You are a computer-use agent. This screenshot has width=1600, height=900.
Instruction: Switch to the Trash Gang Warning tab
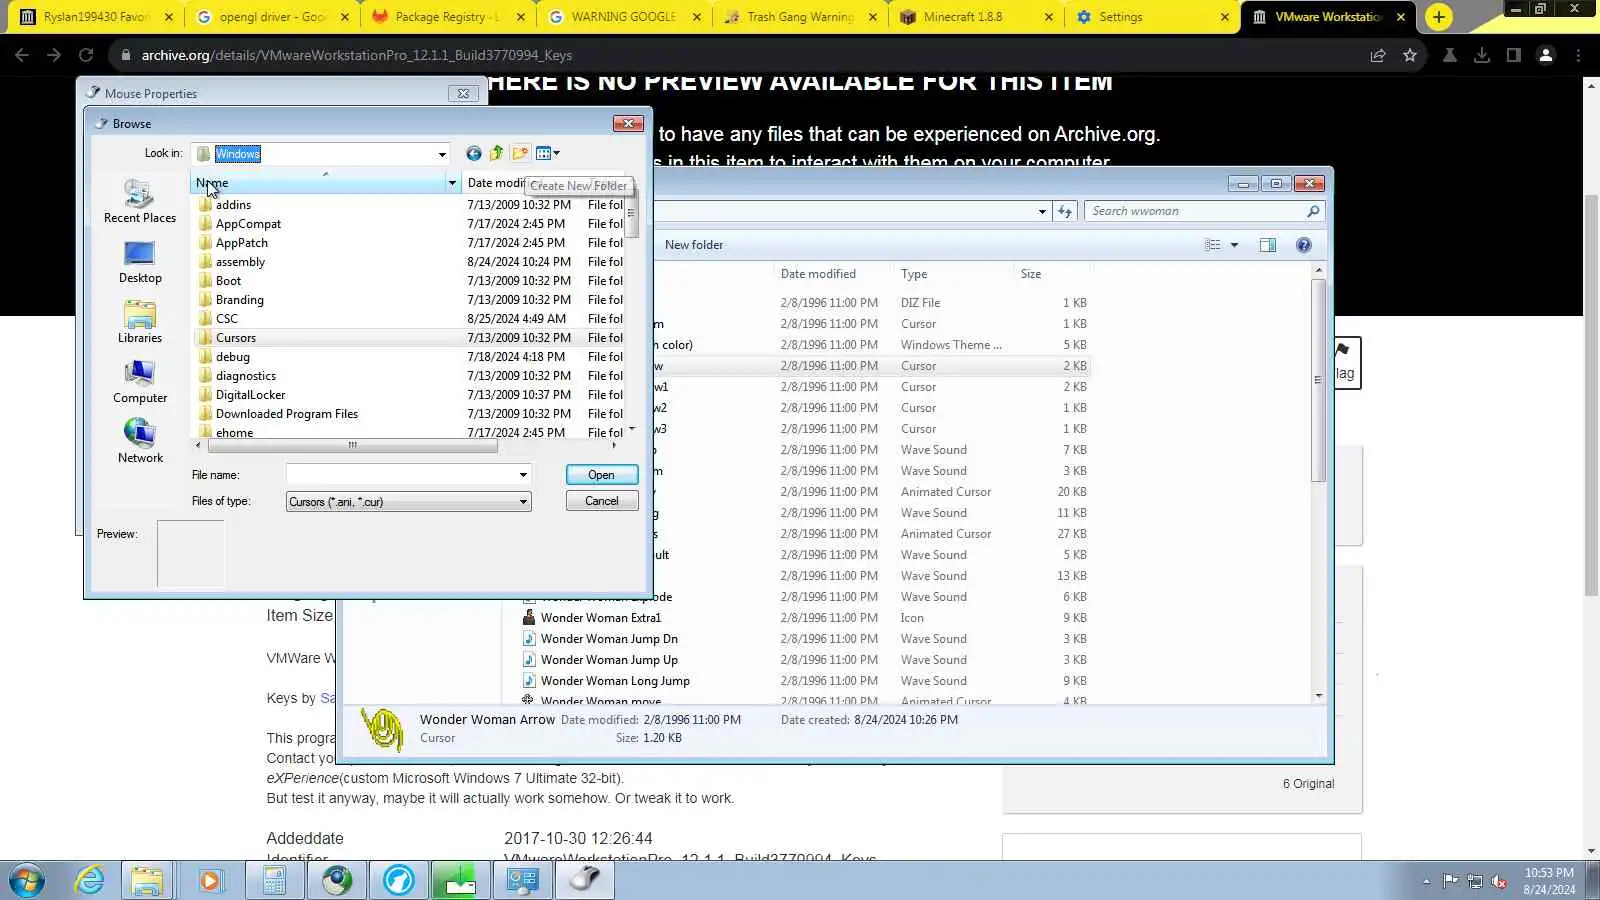[801, 17]
